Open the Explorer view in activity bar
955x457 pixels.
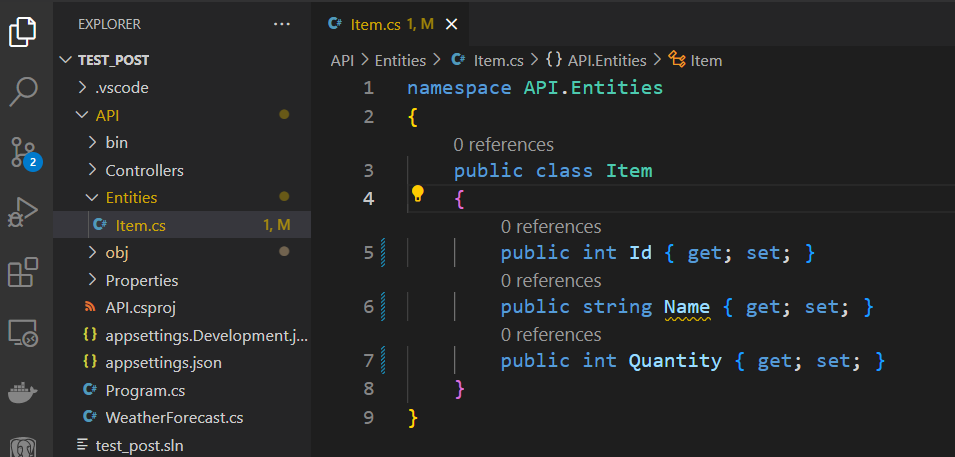coord(23,31)
